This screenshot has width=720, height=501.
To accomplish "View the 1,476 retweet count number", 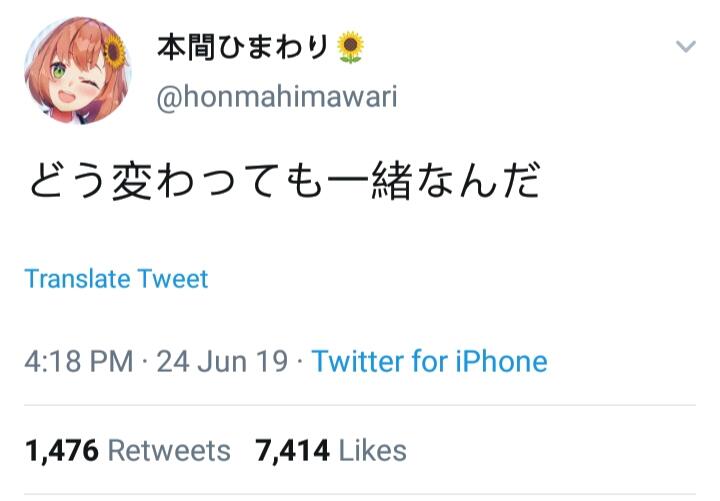I will pyautogui.click(x=62, y=450).
